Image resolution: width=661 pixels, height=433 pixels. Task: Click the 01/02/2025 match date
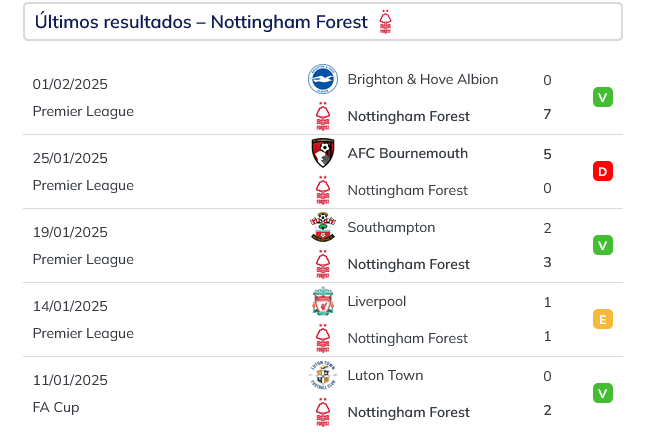[70, 84]
